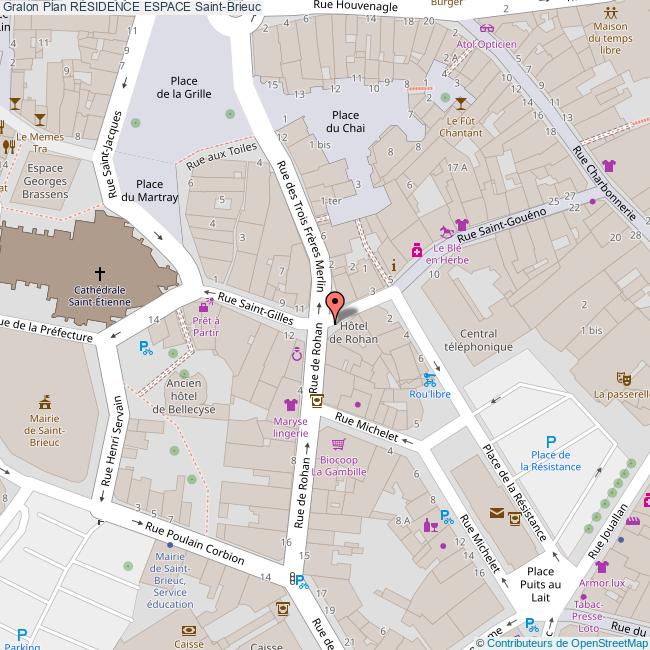Screen dimensions: 650x650
Task: Select Le Fût Chantant cocktail glass icon
Action: tap(460, 103)
